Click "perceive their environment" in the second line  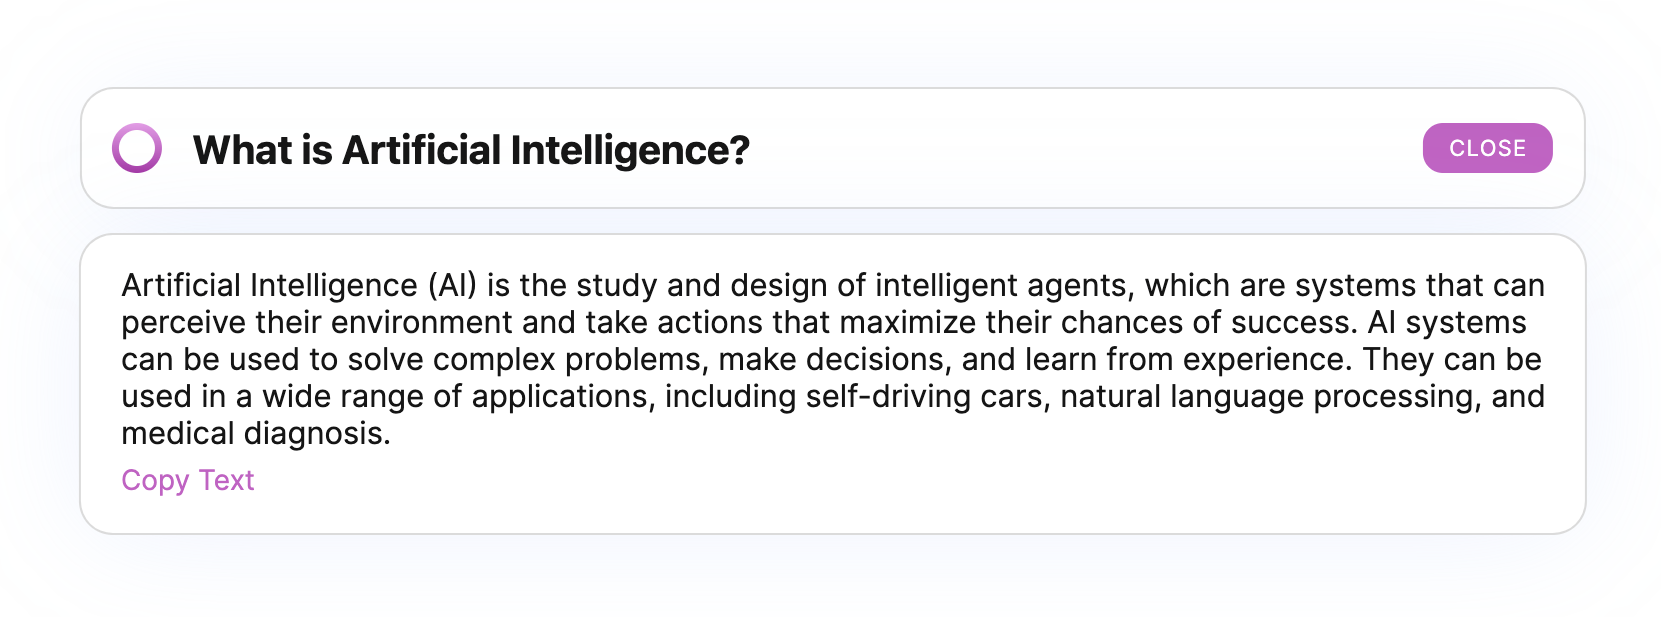[317, 323]
